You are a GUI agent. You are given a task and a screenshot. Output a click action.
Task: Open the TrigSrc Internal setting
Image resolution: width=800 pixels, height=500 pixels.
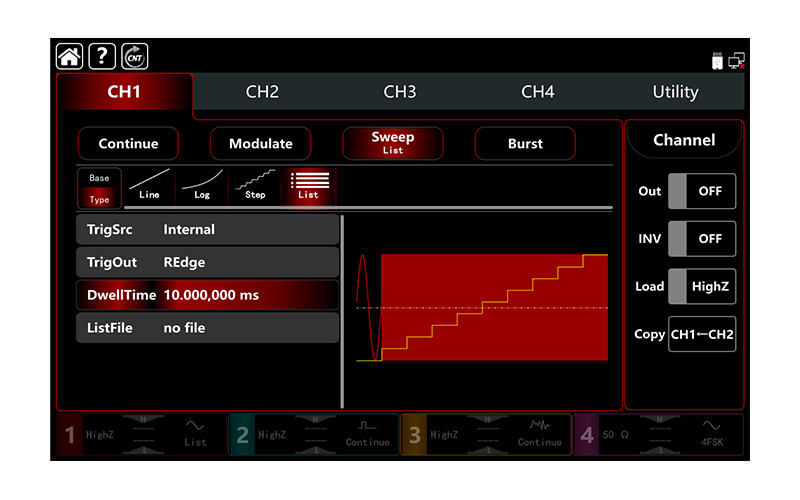(207, 230)
